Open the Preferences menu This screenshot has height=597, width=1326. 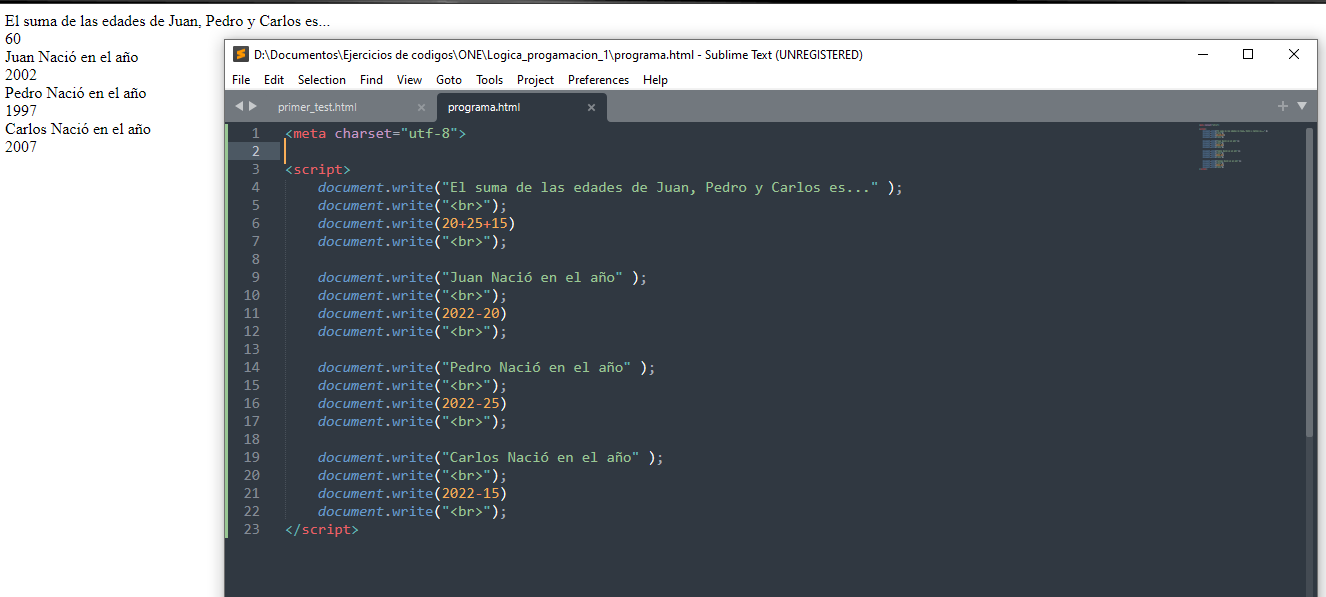pyautogui.click(x=598, y=80)
